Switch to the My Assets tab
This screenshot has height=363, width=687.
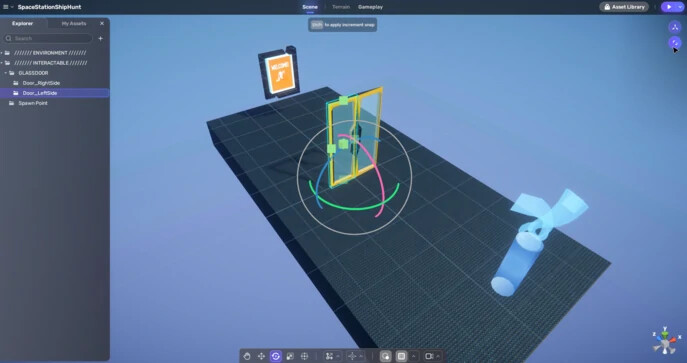(x=74, y=24)
